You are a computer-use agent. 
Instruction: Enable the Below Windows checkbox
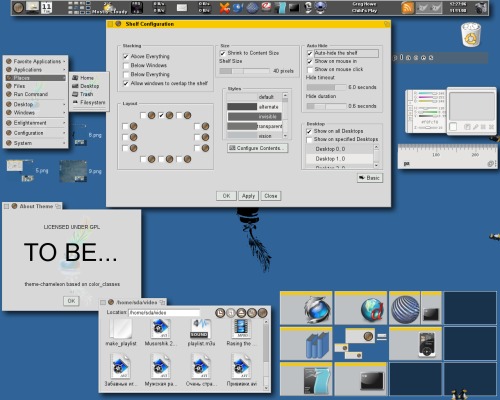click(126, 66)
